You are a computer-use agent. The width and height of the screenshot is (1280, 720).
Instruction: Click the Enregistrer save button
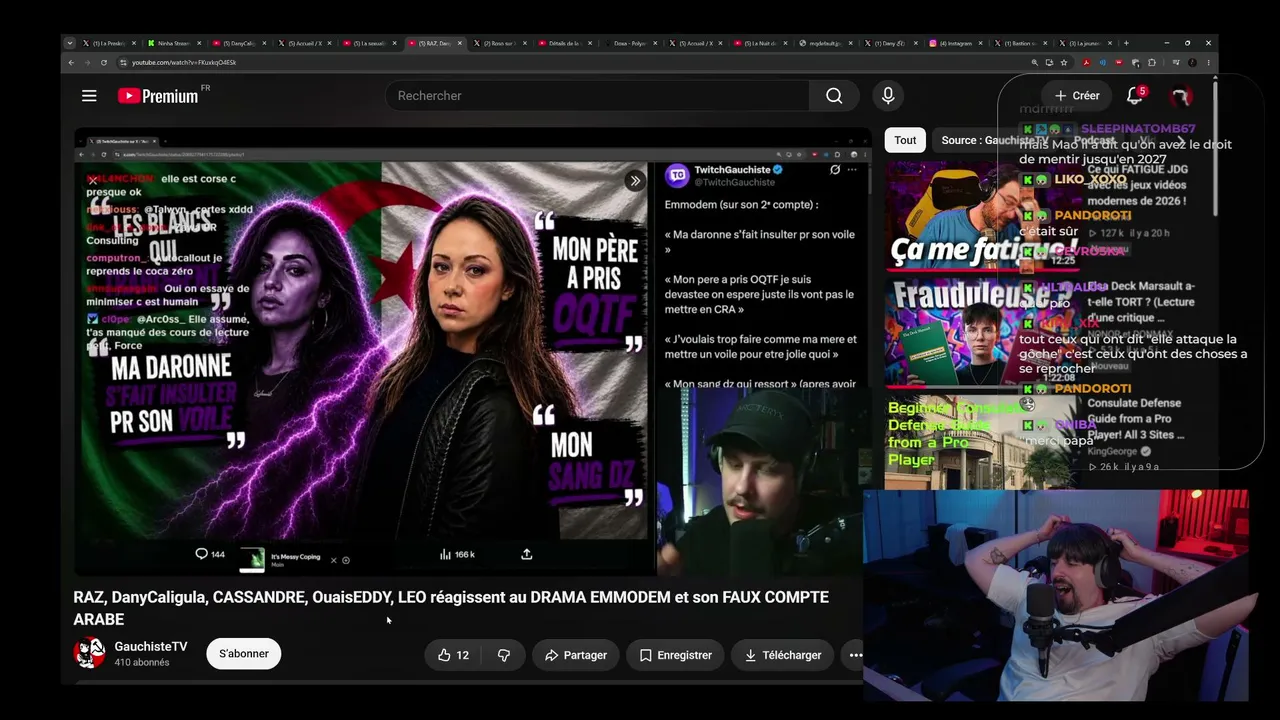[x=676, y=655]
